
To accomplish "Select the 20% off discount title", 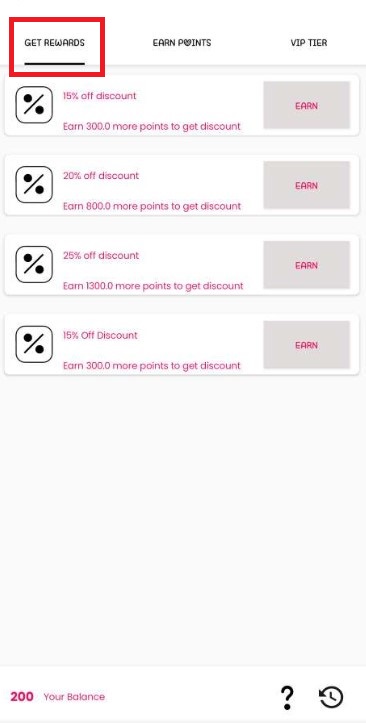I will click(x=101, y=176).
